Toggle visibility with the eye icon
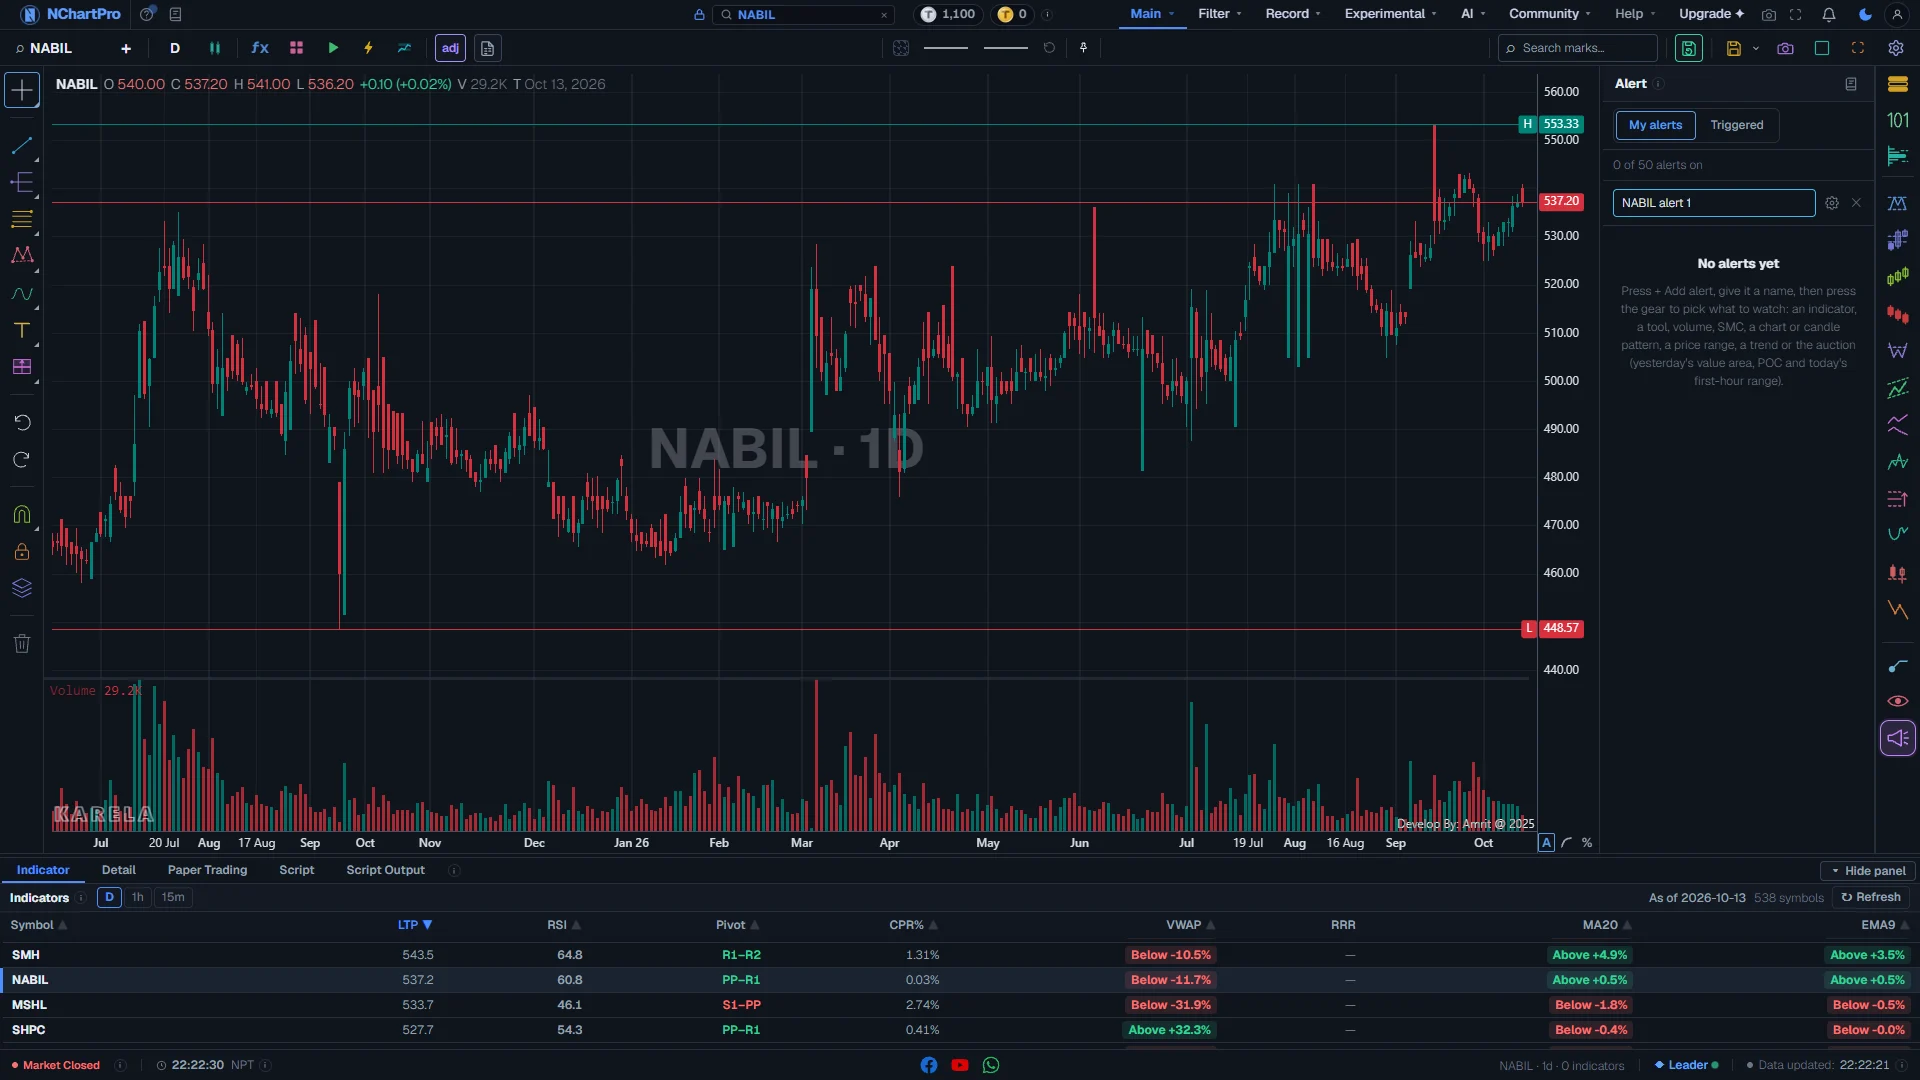Viewport: 1920px width, 1080px height. coord(1897,701)
